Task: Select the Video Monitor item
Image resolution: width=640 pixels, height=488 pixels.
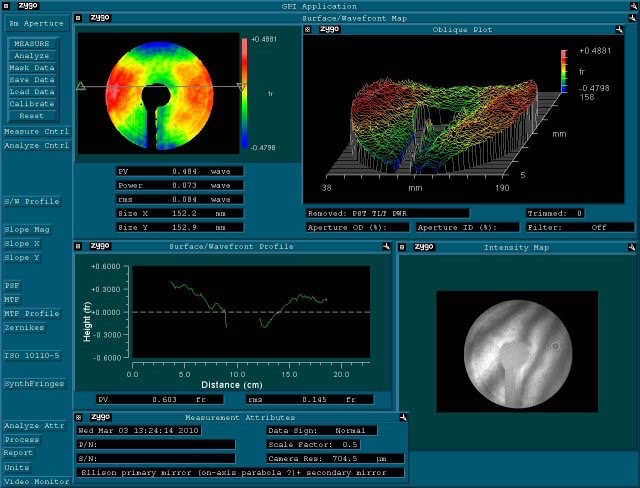Action: 36,481
